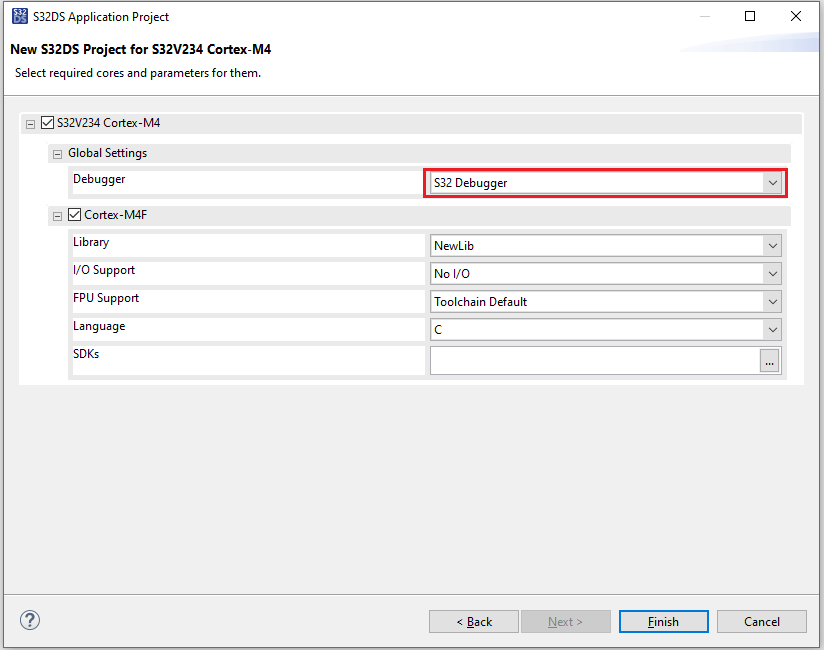
Task: Cancel the new project wizard
Action: [761, 621]
